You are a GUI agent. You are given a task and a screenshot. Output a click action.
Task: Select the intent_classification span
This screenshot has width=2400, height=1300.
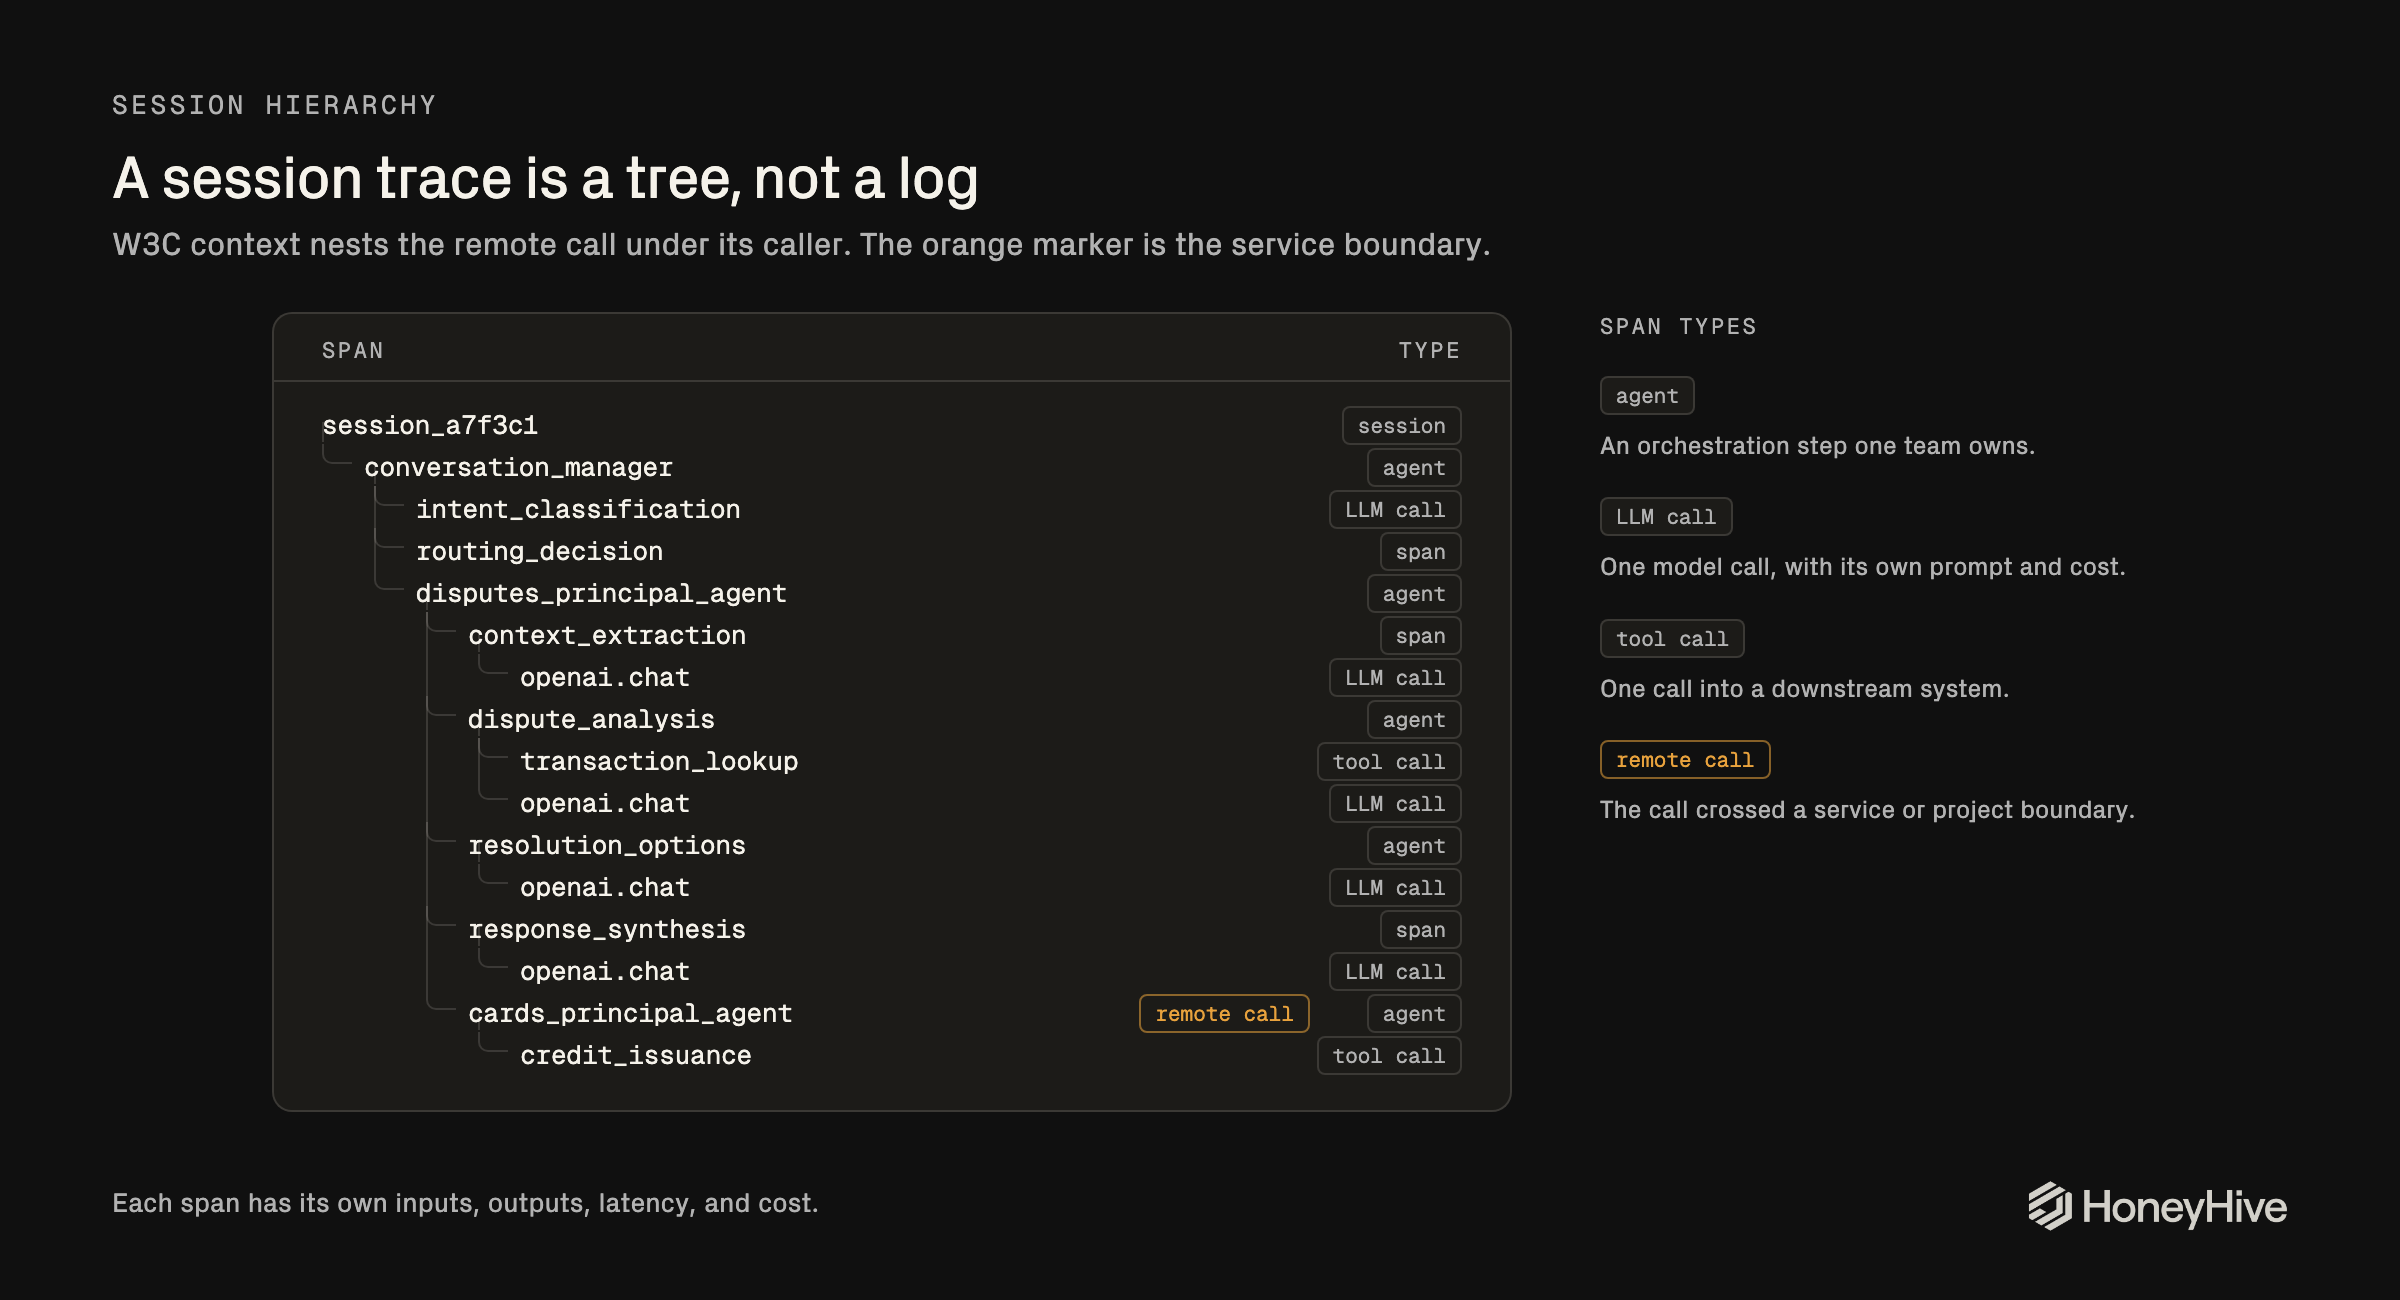(578, 510)
